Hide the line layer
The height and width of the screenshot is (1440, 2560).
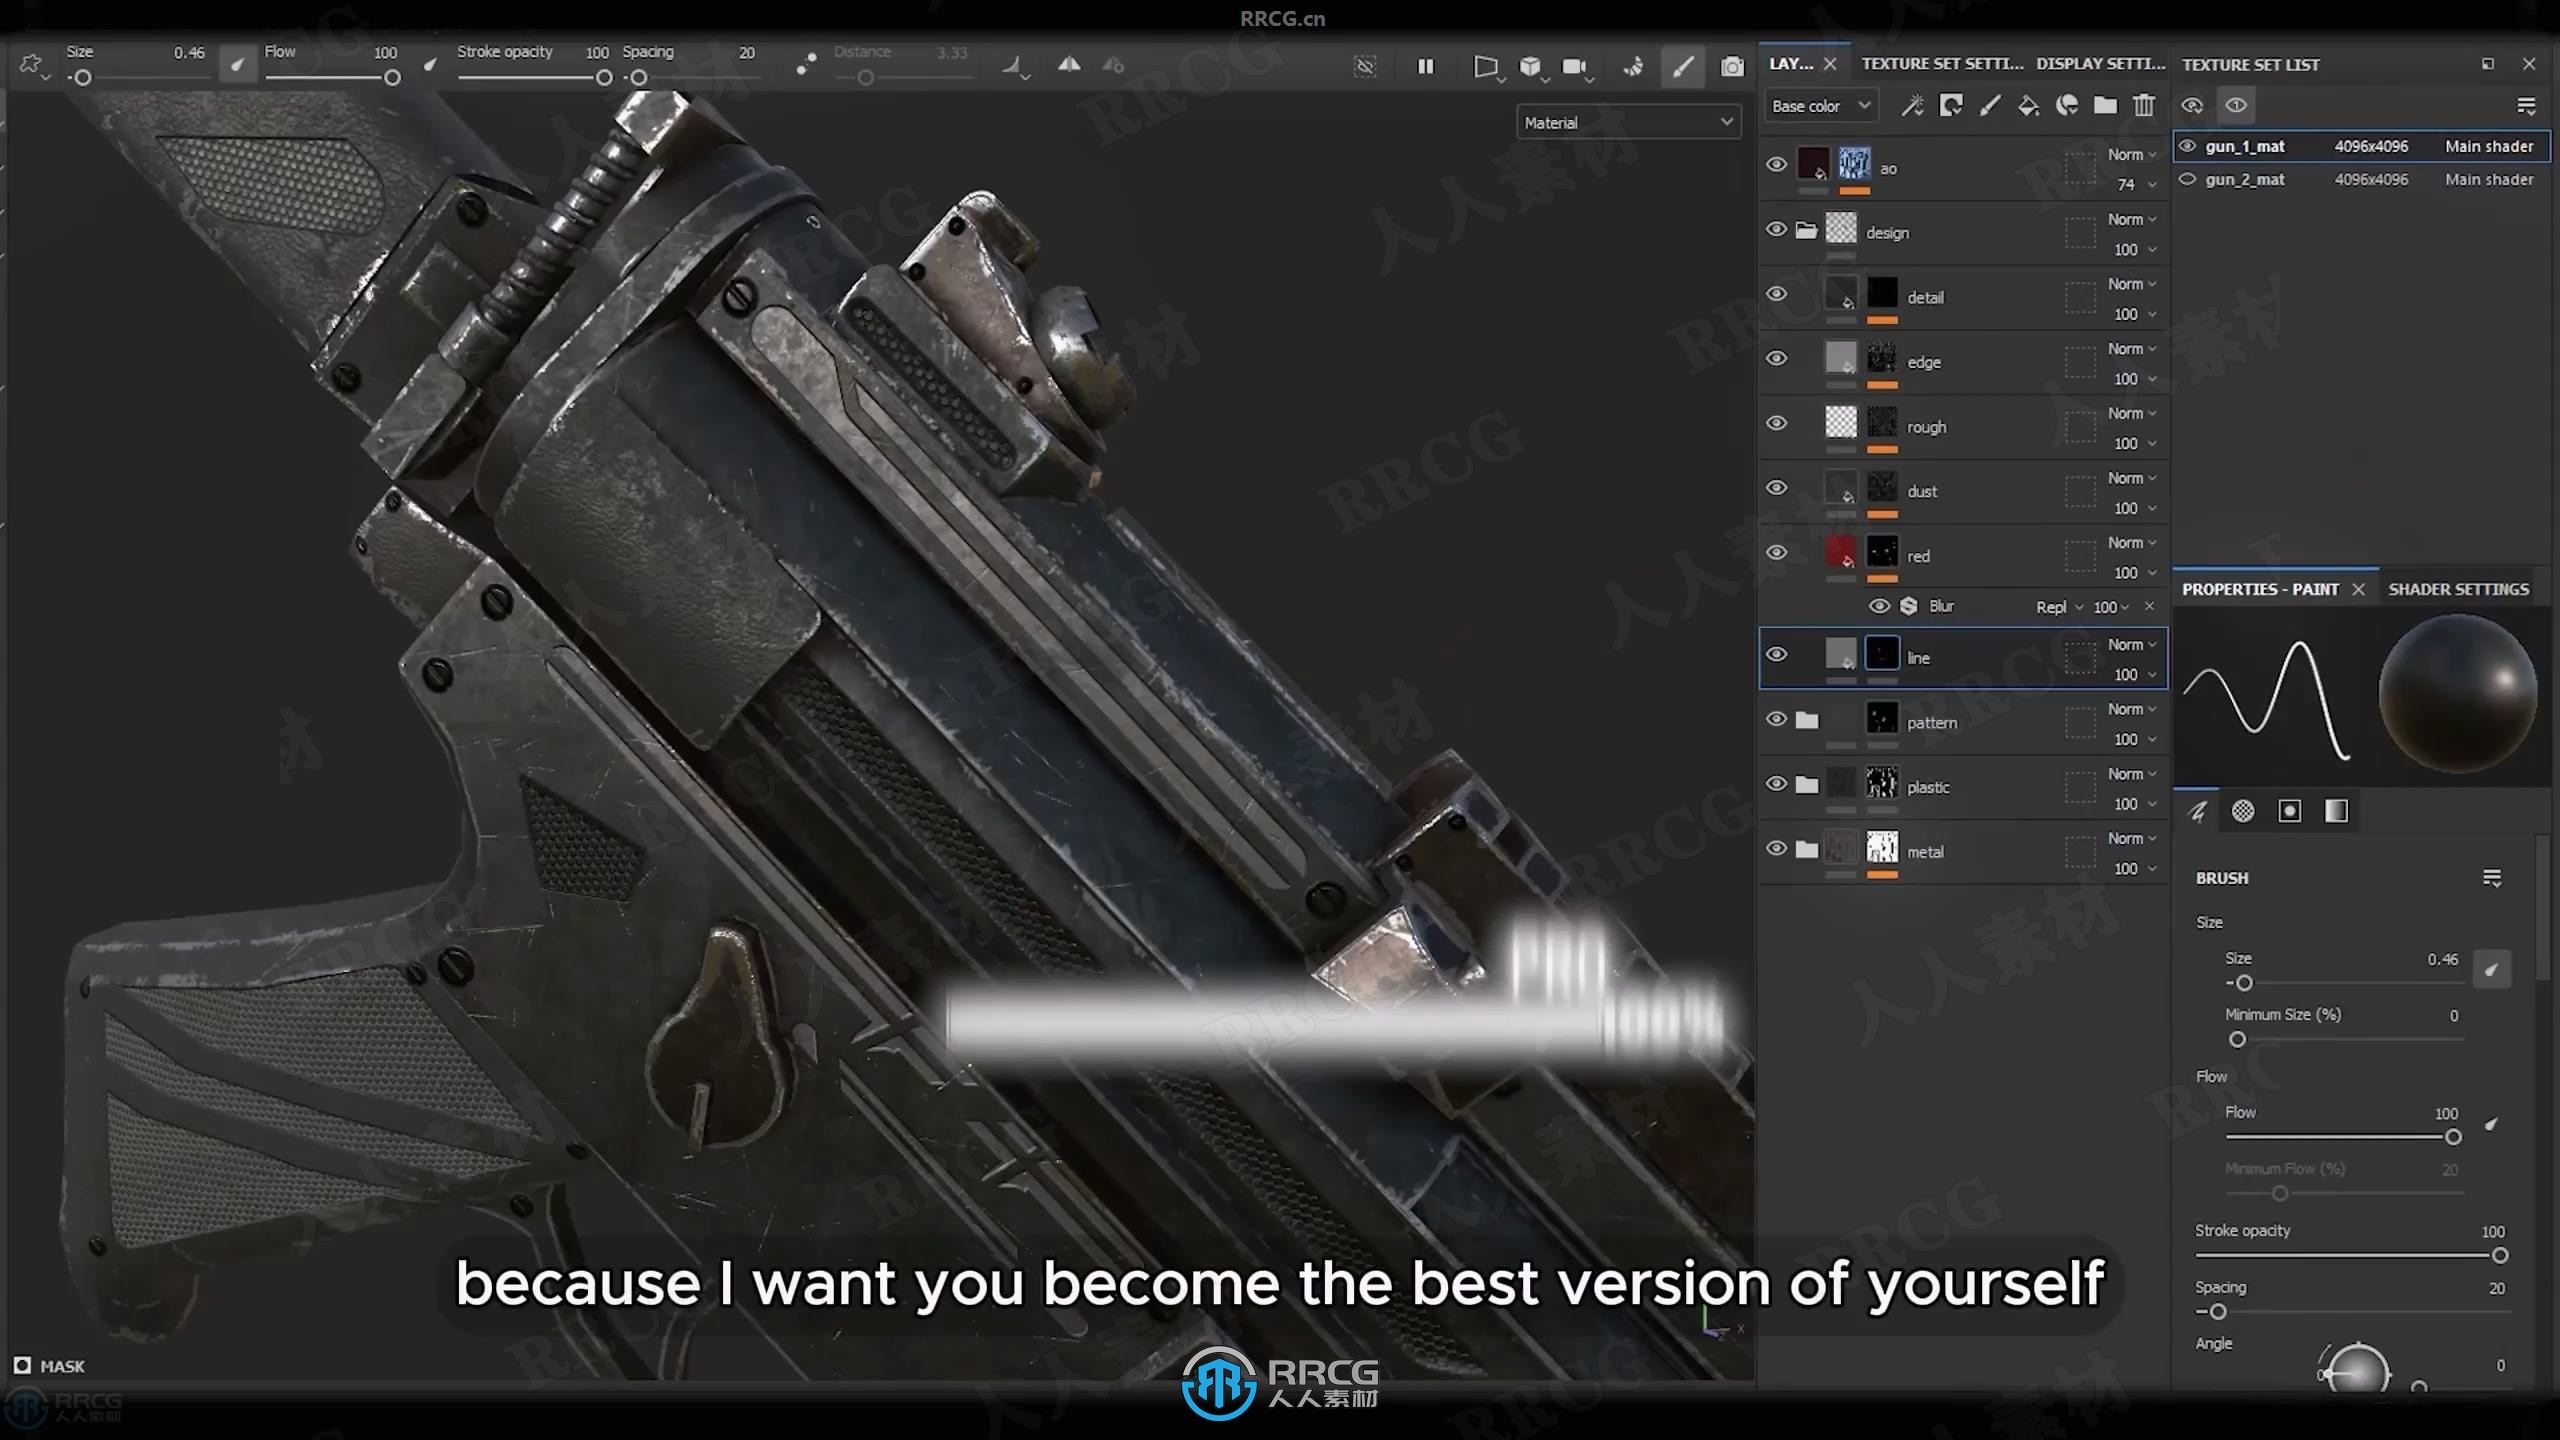click(1776, 655)
